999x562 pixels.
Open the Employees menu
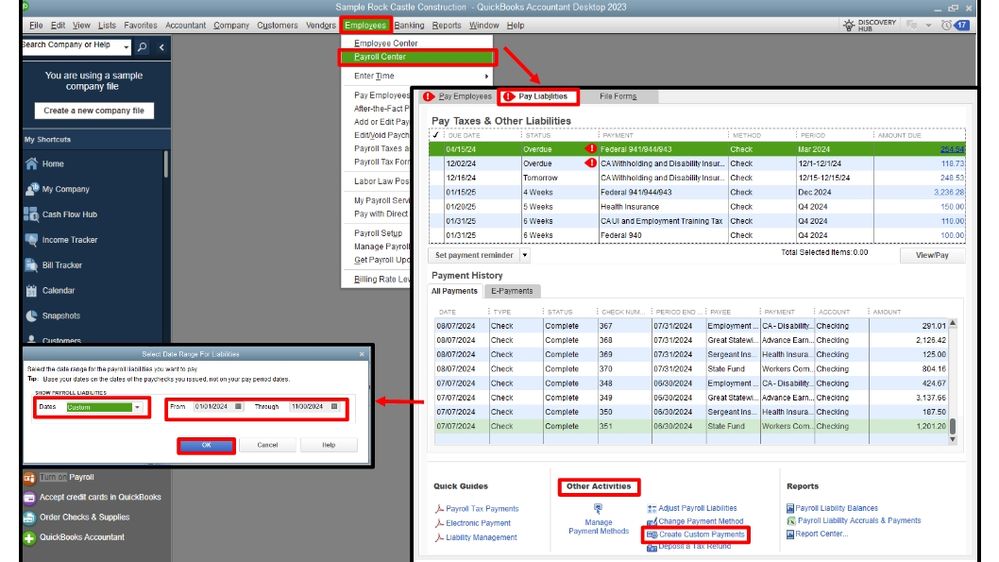pyautogui.click(x=366, y=25)
